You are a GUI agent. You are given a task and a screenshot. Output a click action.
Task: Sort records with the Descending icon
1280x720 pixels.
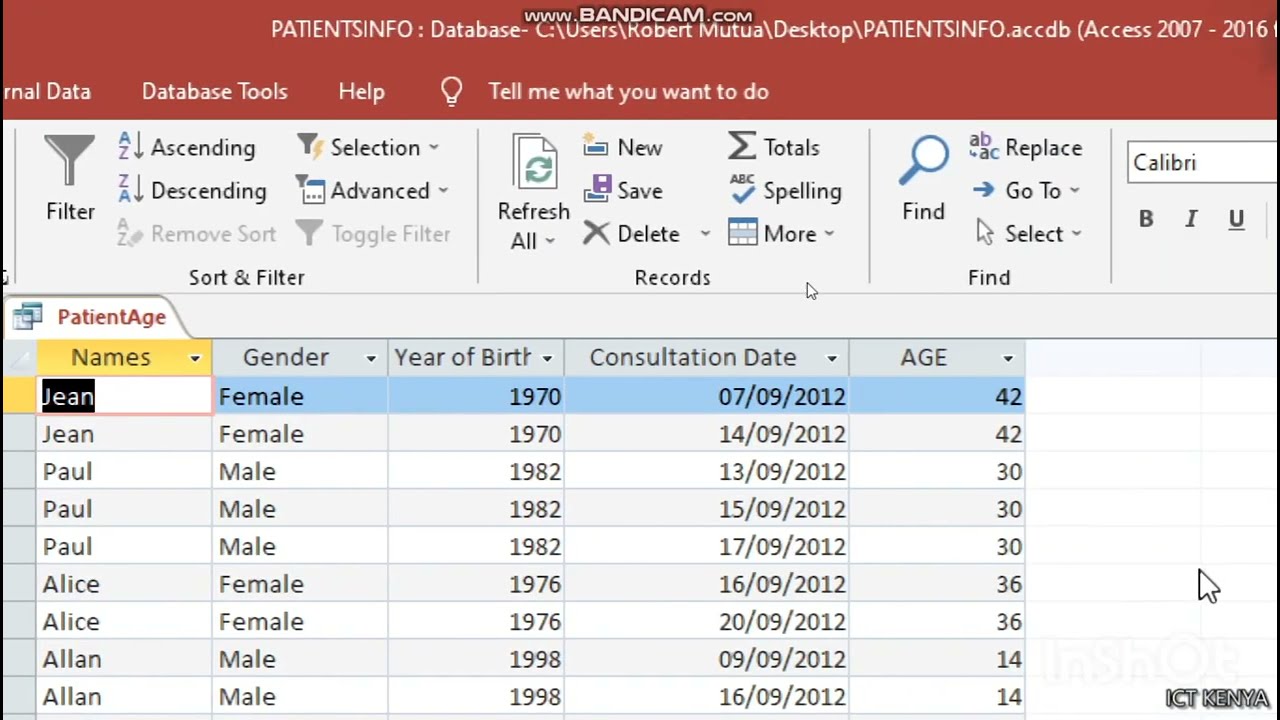tap(131, 190)
